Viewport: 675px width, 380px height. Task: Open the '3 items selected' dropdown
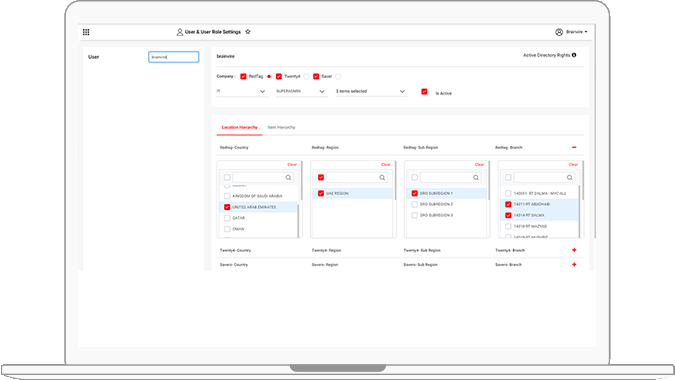371,91
